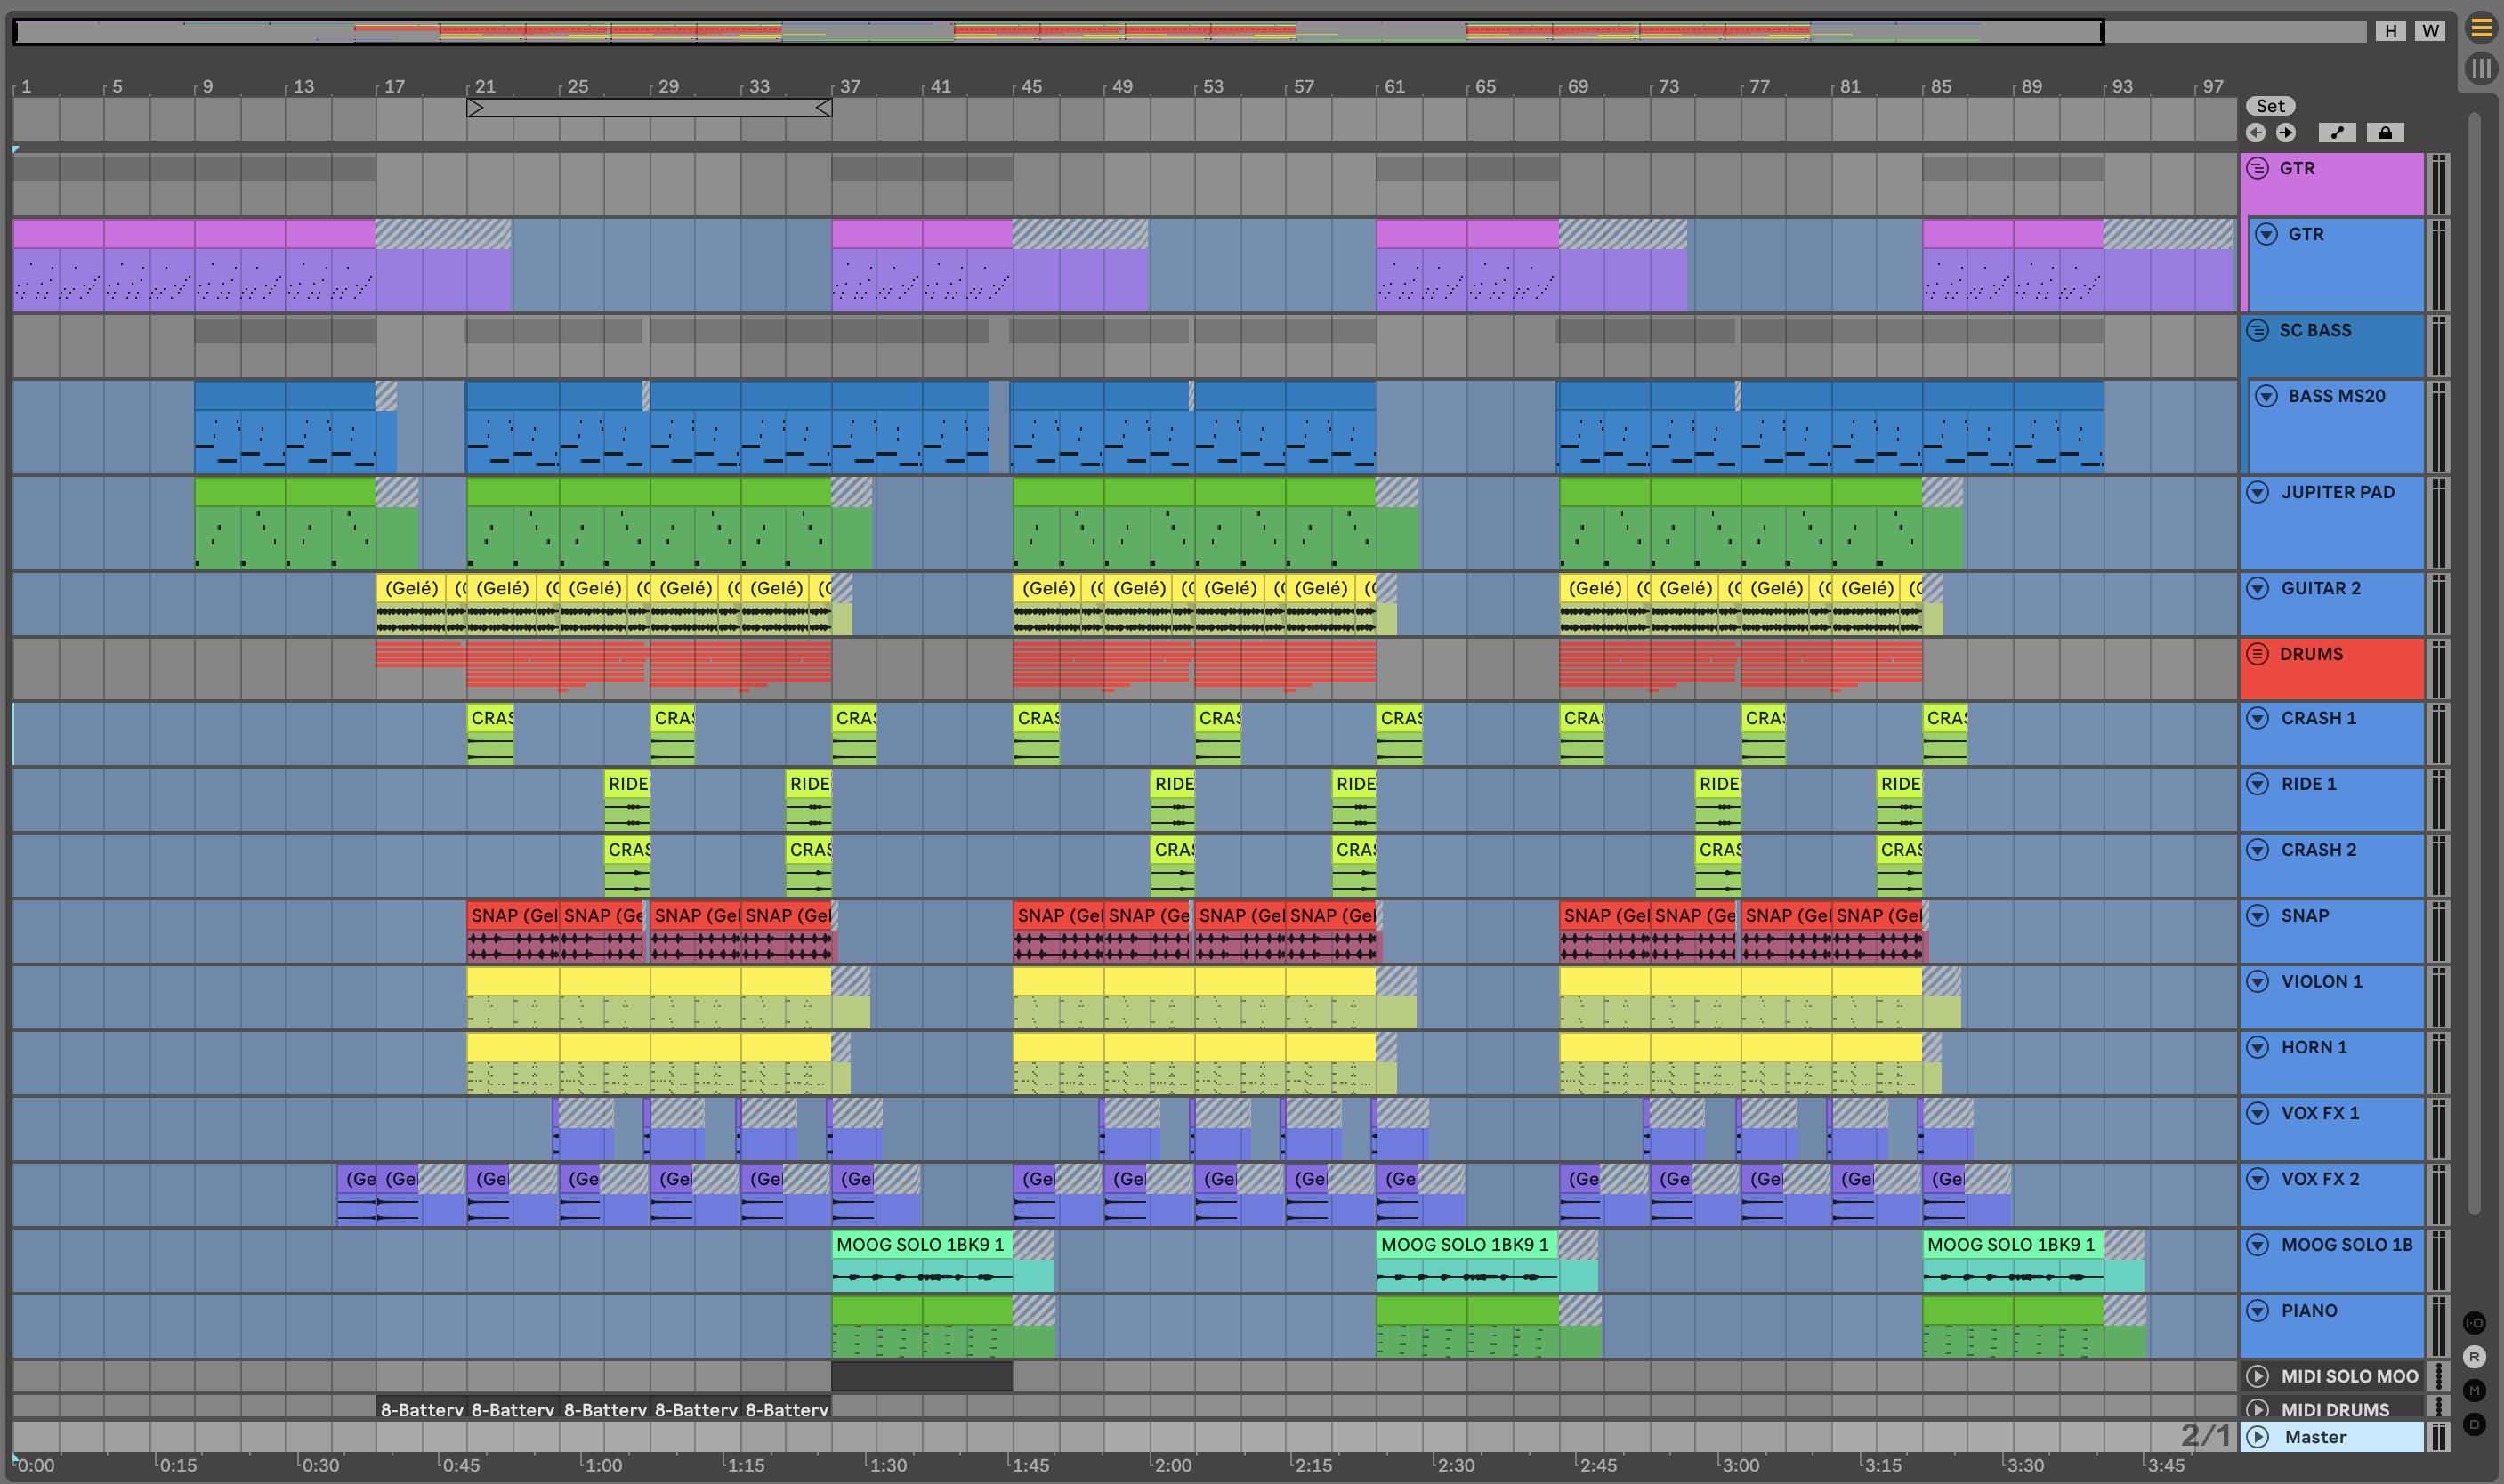
Task: Unfold the MIDI SOLO MOO track
Action: [x=2257, y=1376]
